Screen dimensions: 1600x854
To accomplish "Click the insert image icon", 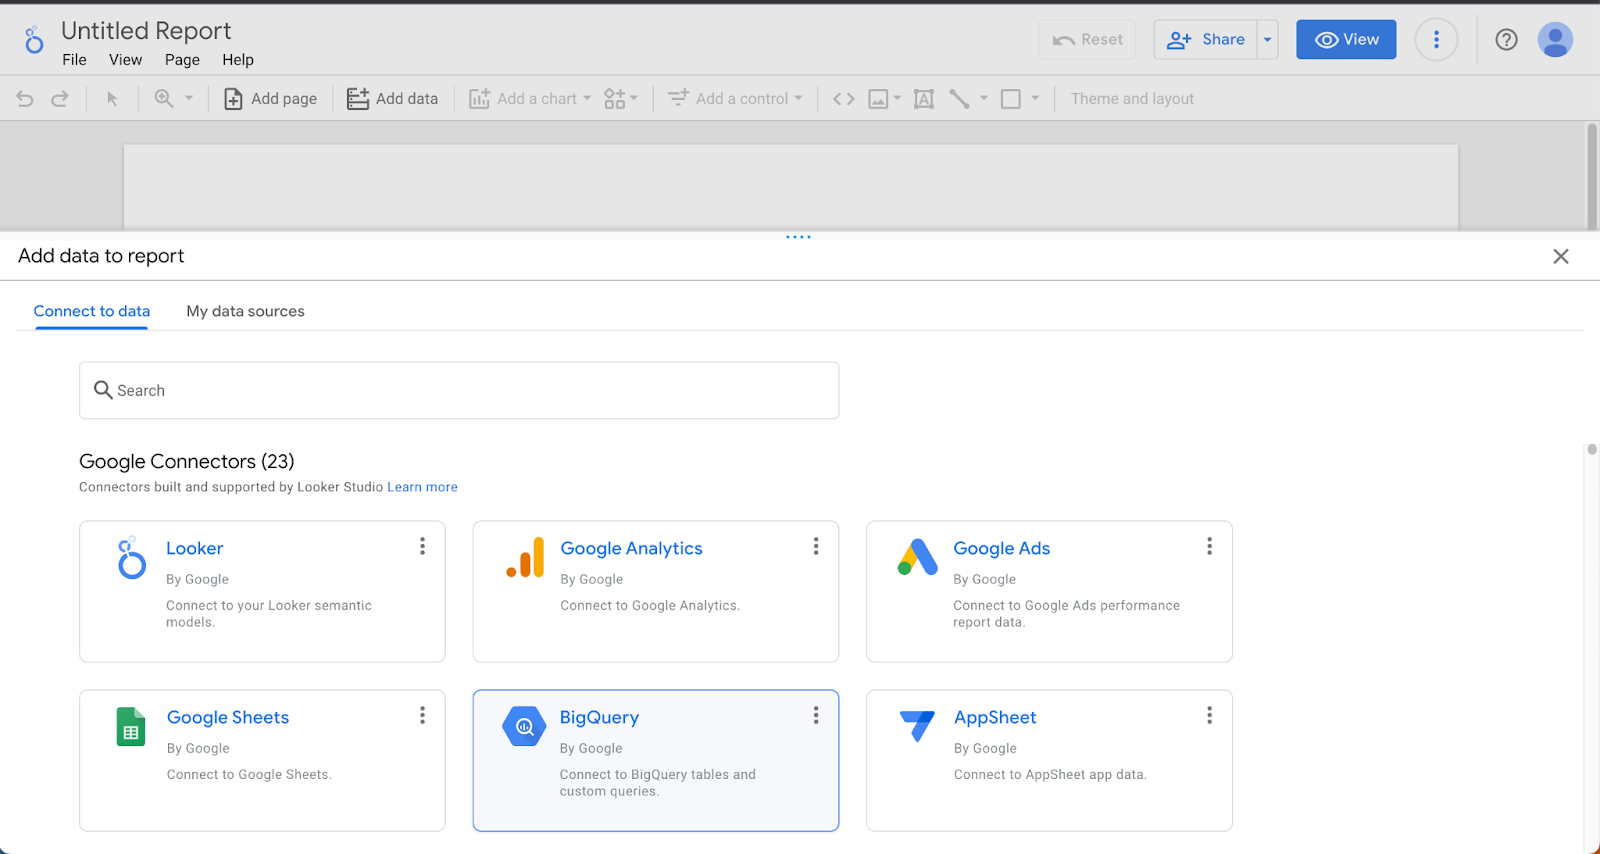I will [x=878, y=99].
